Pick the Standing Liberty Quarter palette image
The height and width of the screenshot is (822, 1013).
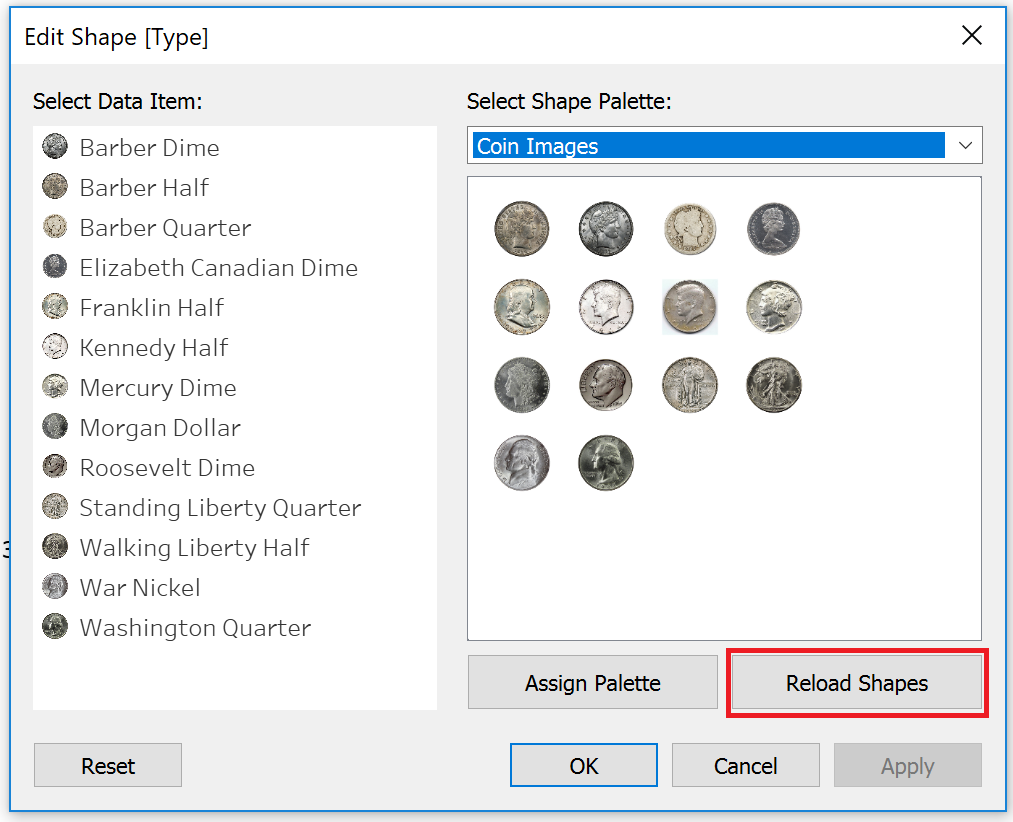690,385
